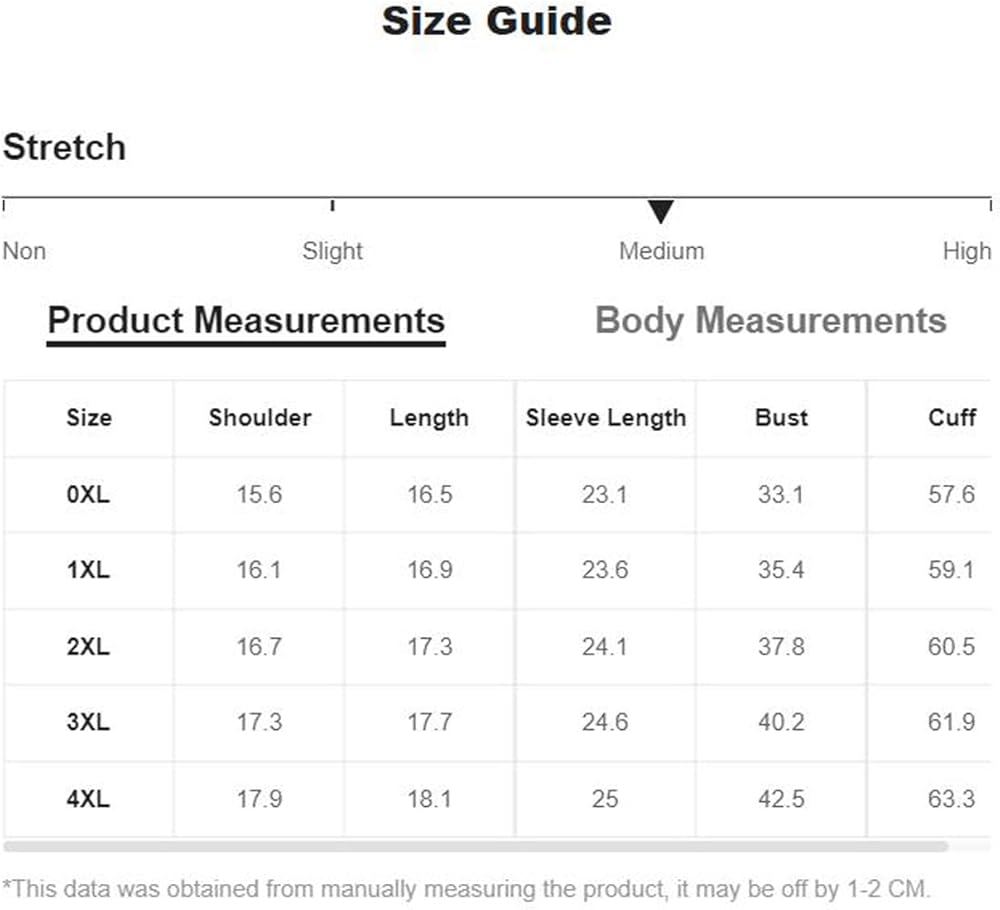Click the Shoulder column header
This screenshot has height=910, width=1000.
(x=260, y=418)
